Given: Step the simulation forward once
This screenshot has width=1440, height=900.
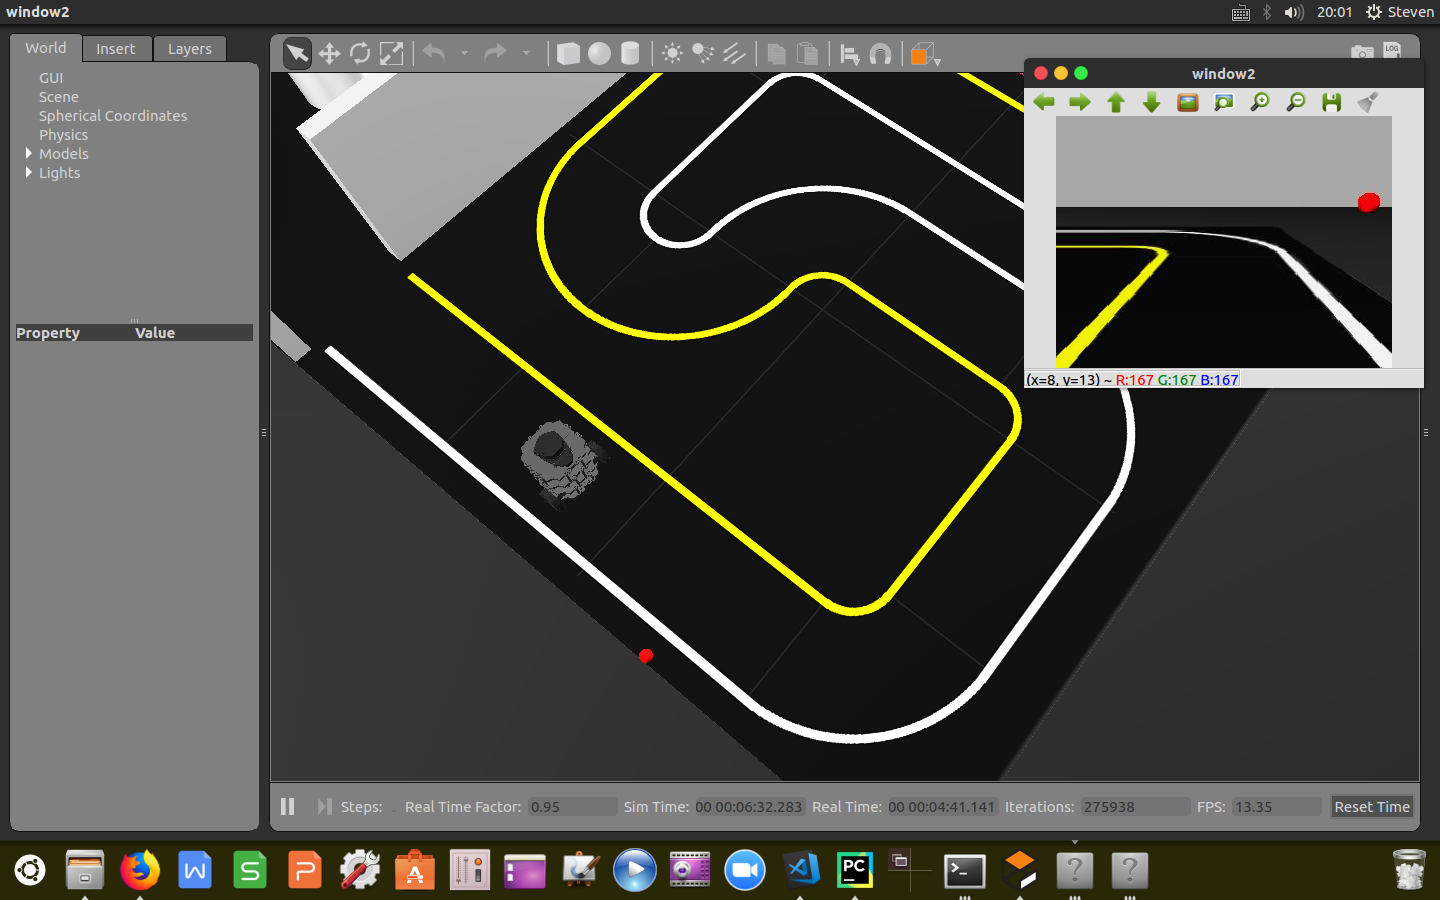Looking at the screenshot, I should click(x=324, y=806).
